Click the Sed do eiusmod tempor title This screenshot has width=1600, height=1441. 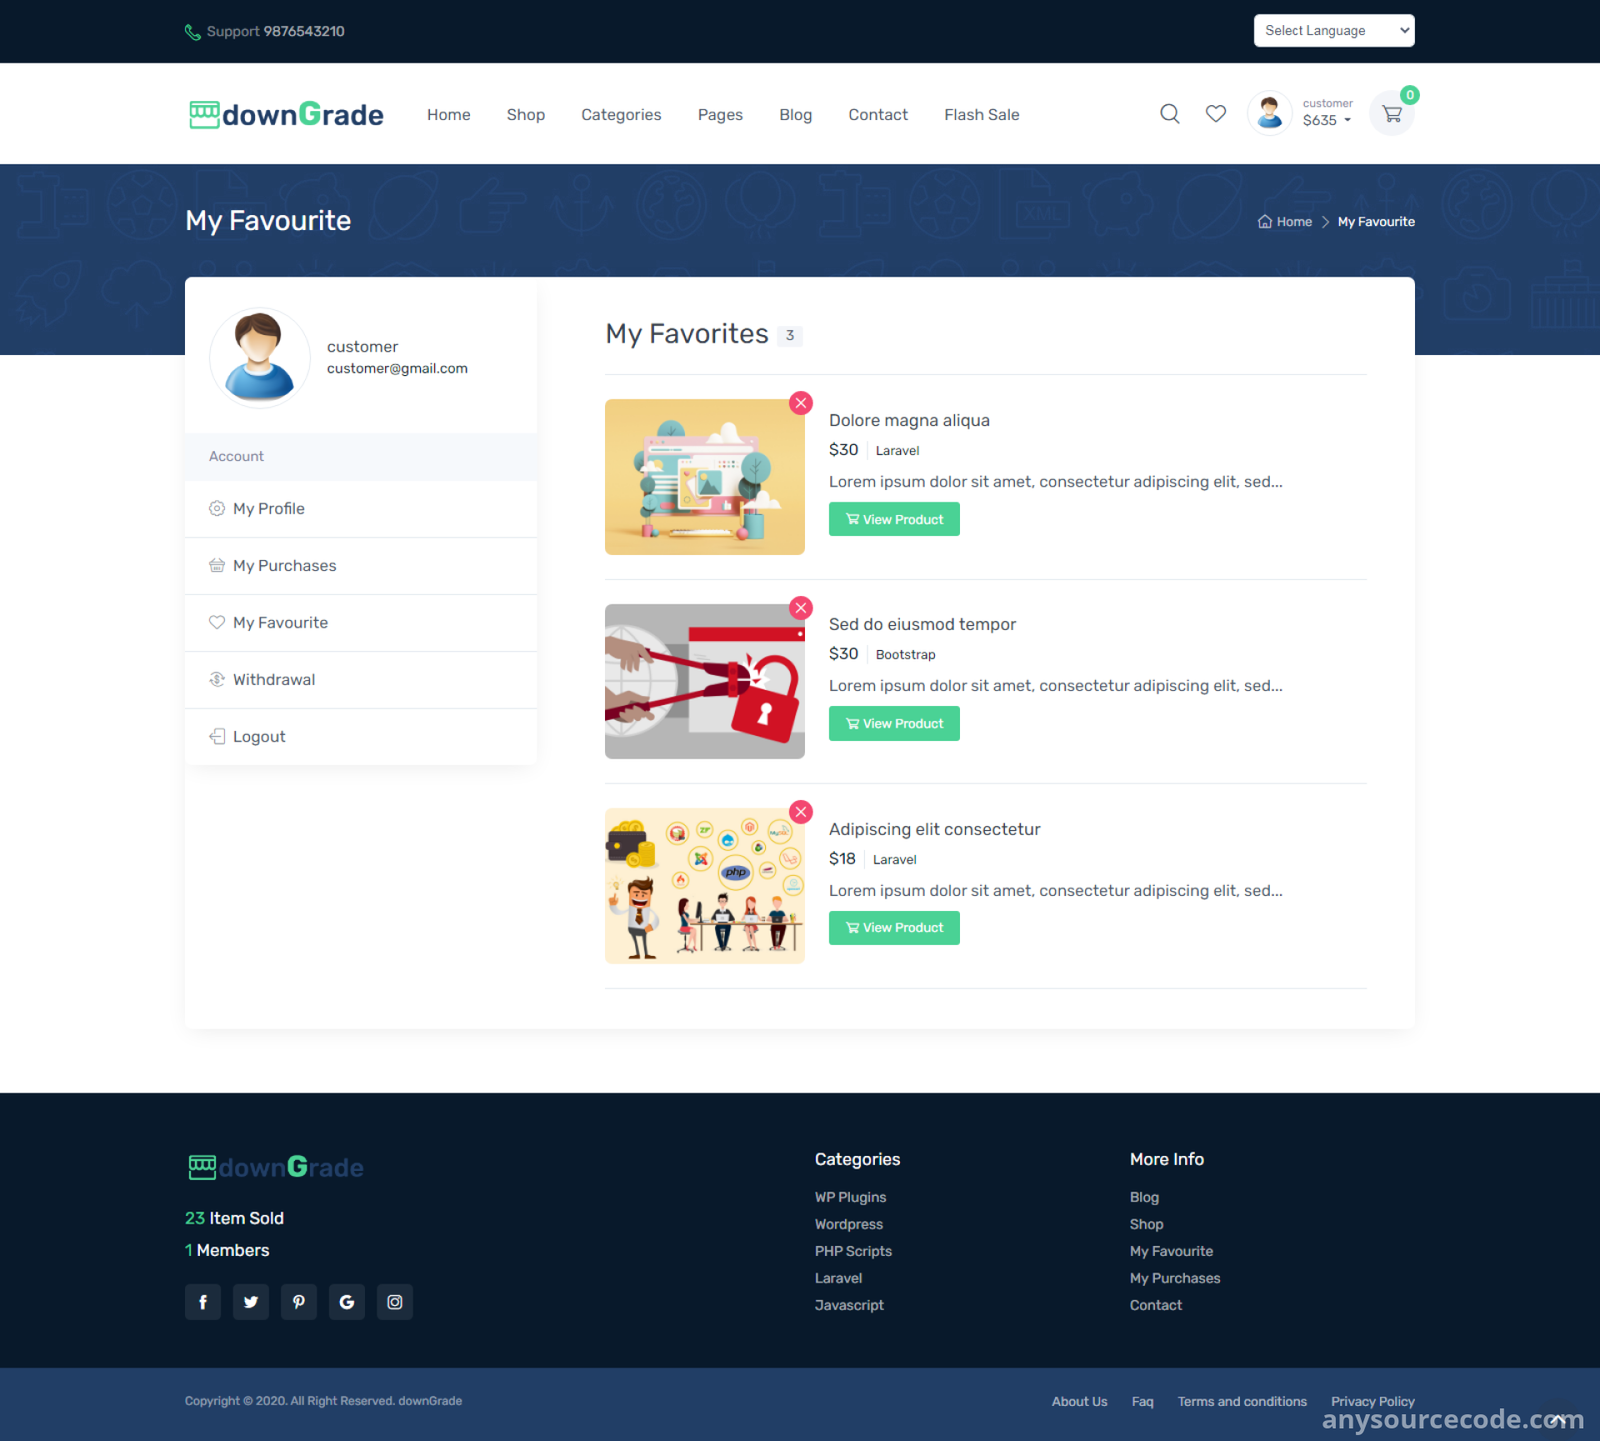point(922,624)
